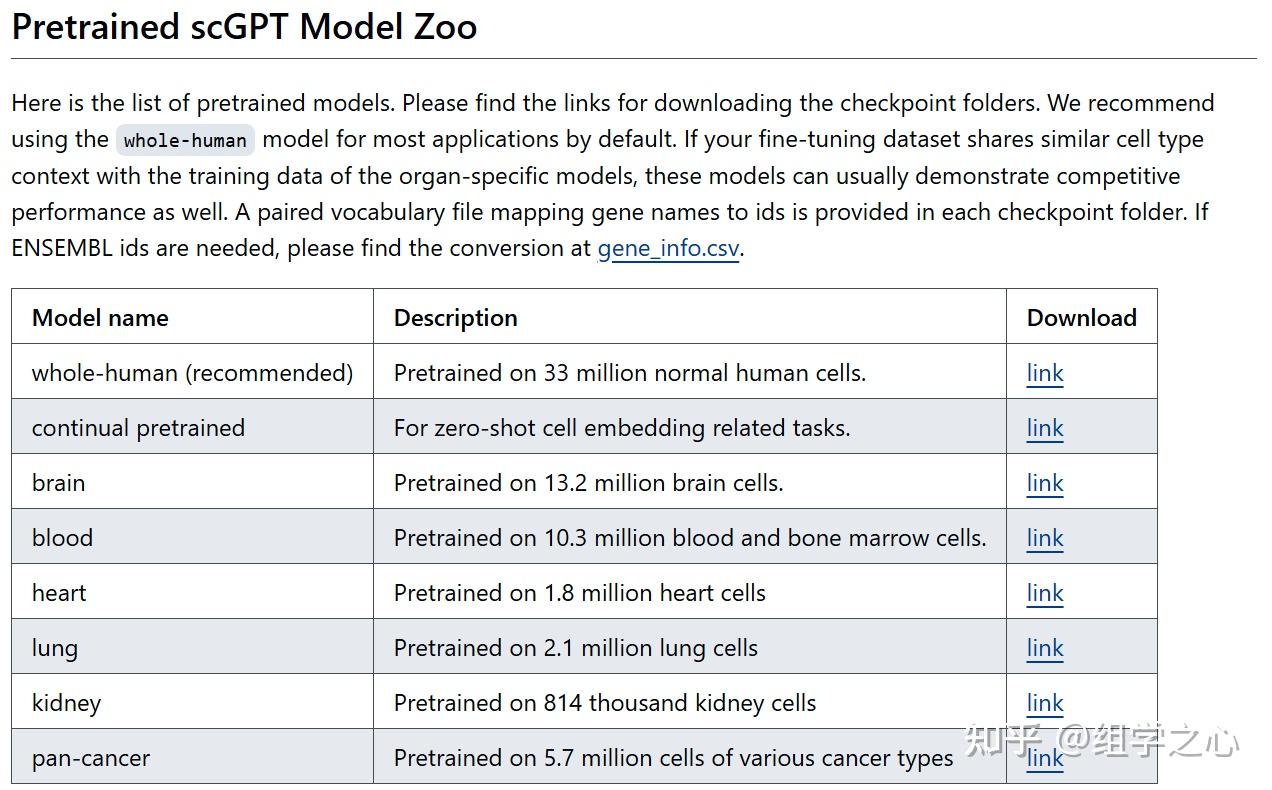This screenshot has height=790, width=1272.
Task: Follow the brain model download link
Action: tap(1044, 483)
